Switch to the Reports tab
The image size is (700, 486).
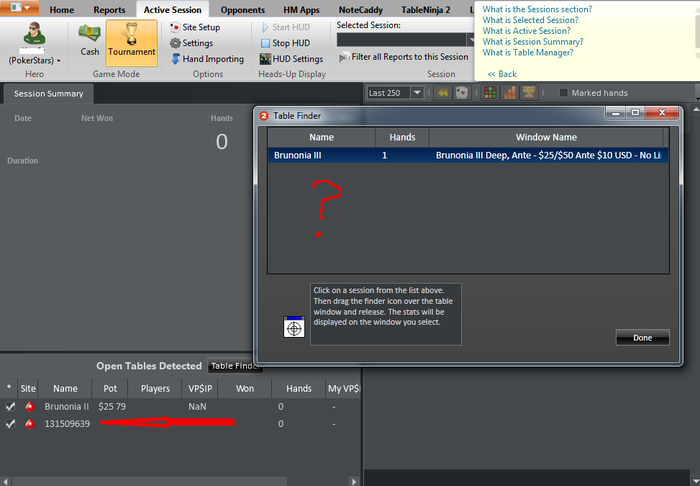109,9
